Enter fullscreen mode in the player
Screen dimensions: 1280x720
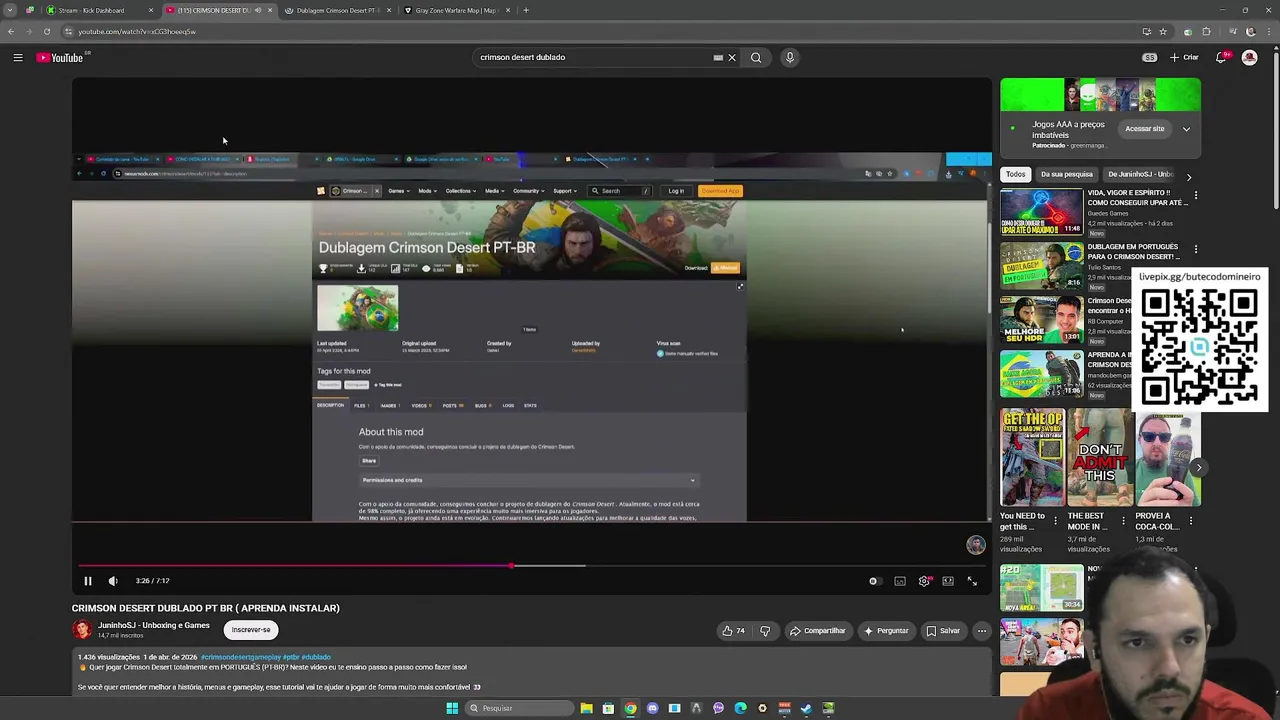coord(972,581)
